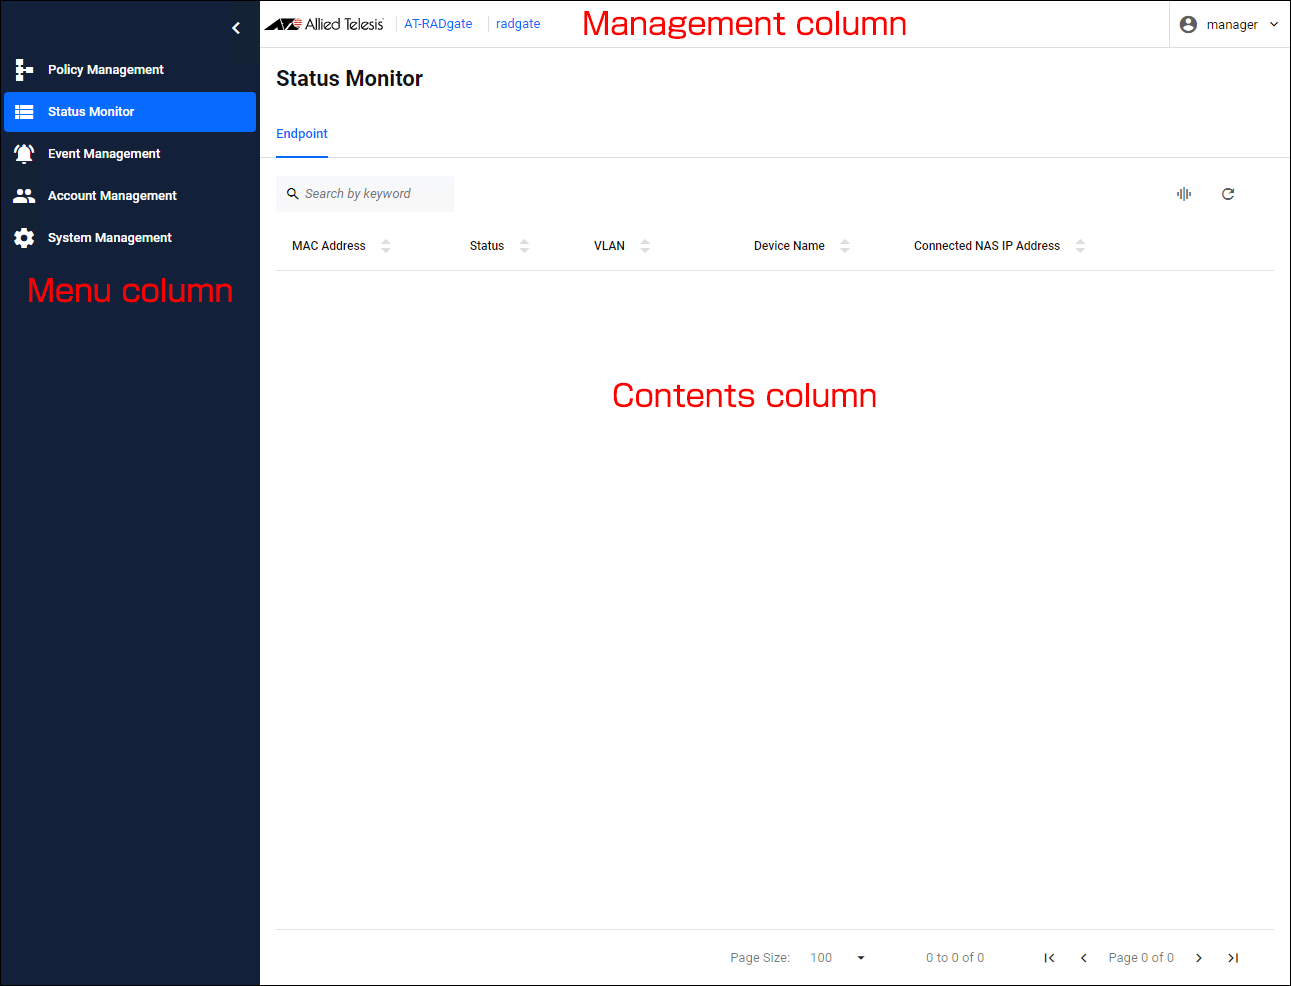
Task: Go to the previous page
Action: 1083,958
